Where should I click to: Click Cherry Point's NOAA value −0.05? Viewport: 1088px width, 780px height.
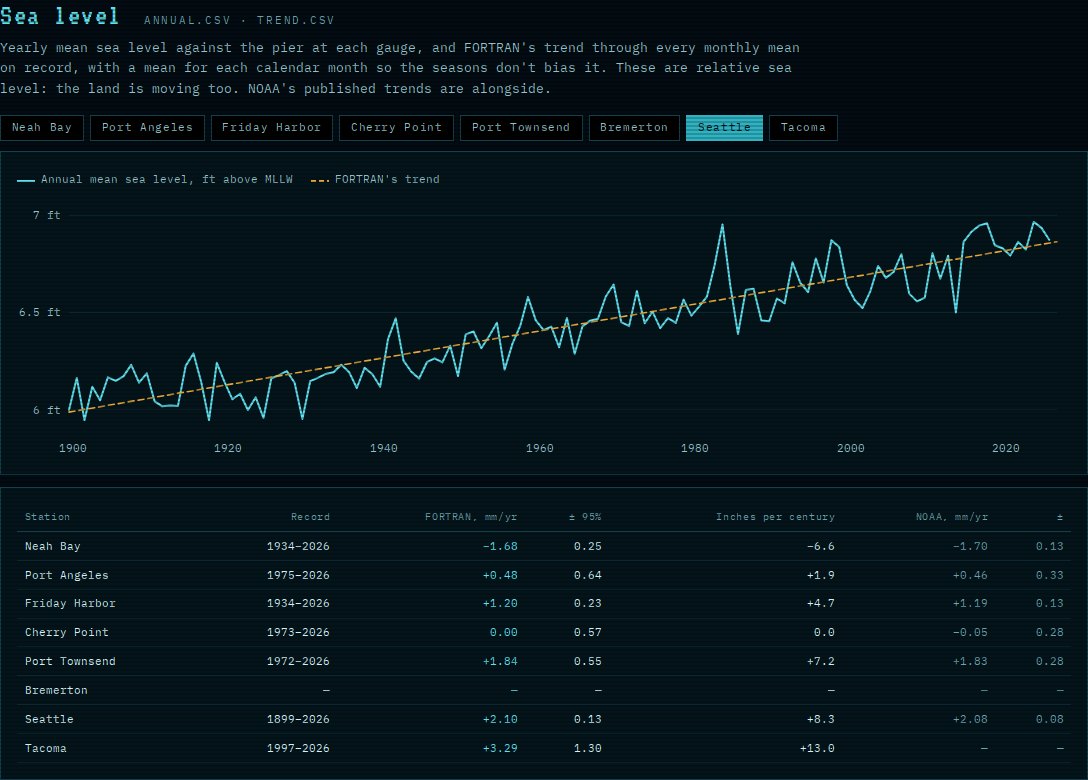tap(970, 633)
